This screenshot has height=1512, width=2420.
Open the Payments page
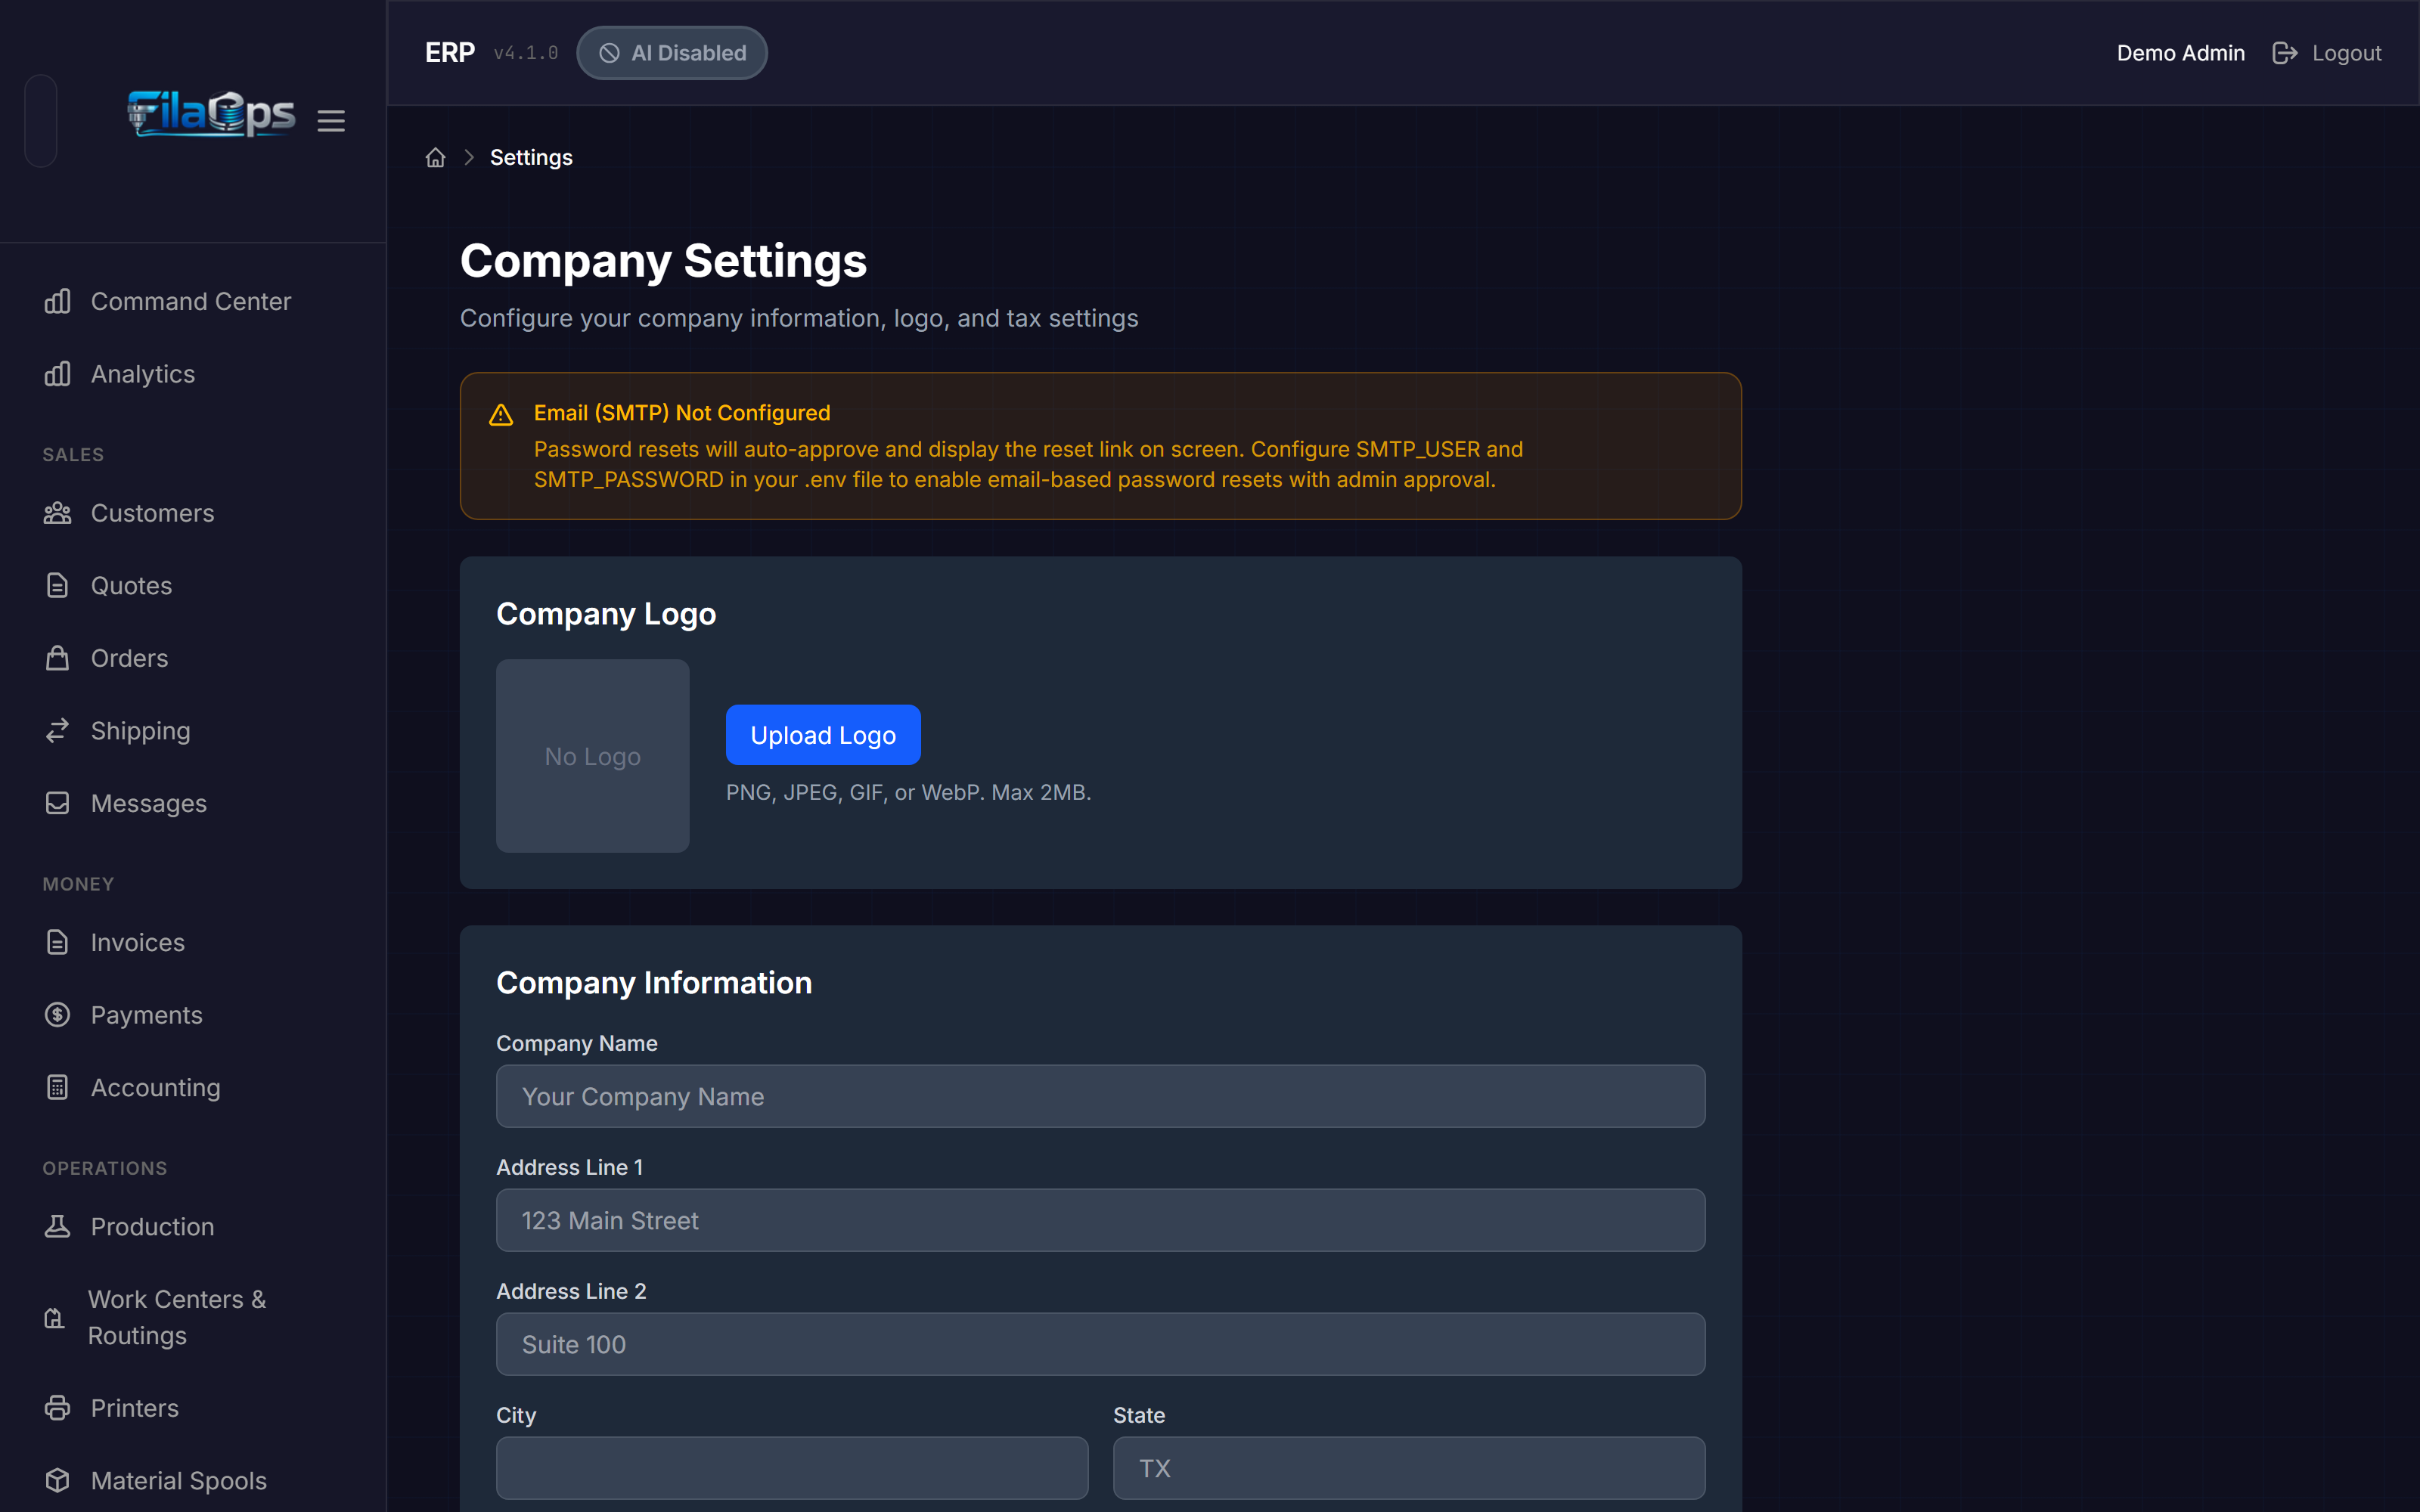point(193,1015)
